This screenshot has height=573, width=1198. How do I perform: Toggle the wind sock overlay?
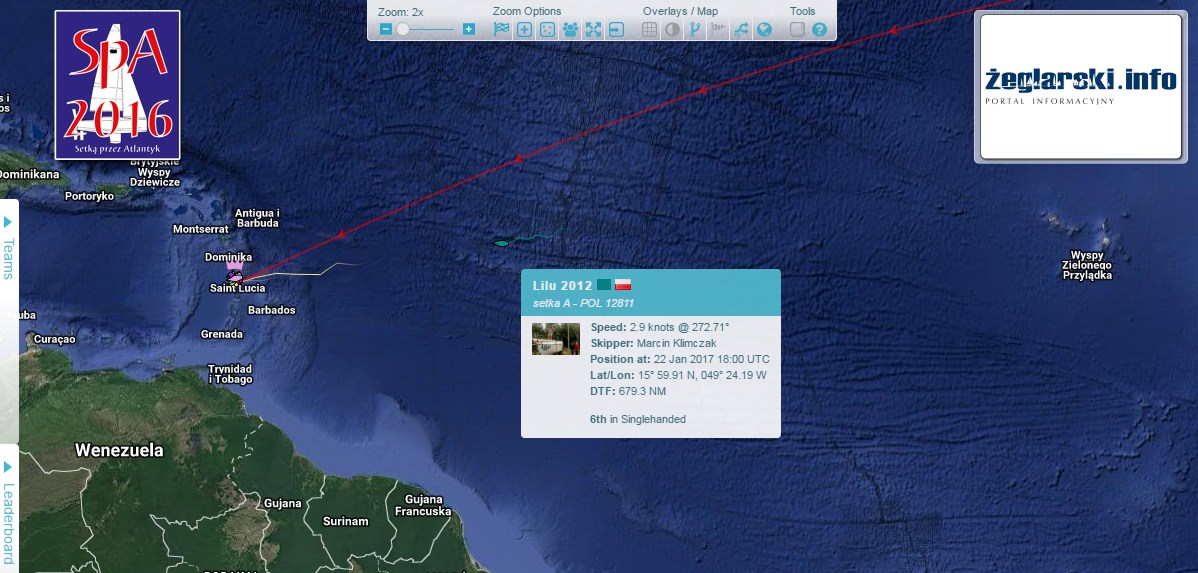point(718,30)
